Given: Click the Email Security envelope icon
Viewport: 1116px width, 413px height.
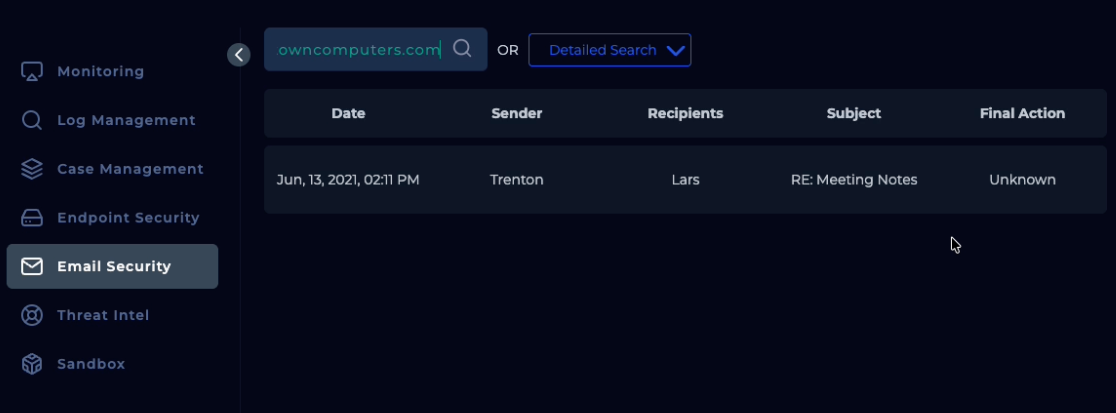Looking at the screenshot, I should click(32, 267).
